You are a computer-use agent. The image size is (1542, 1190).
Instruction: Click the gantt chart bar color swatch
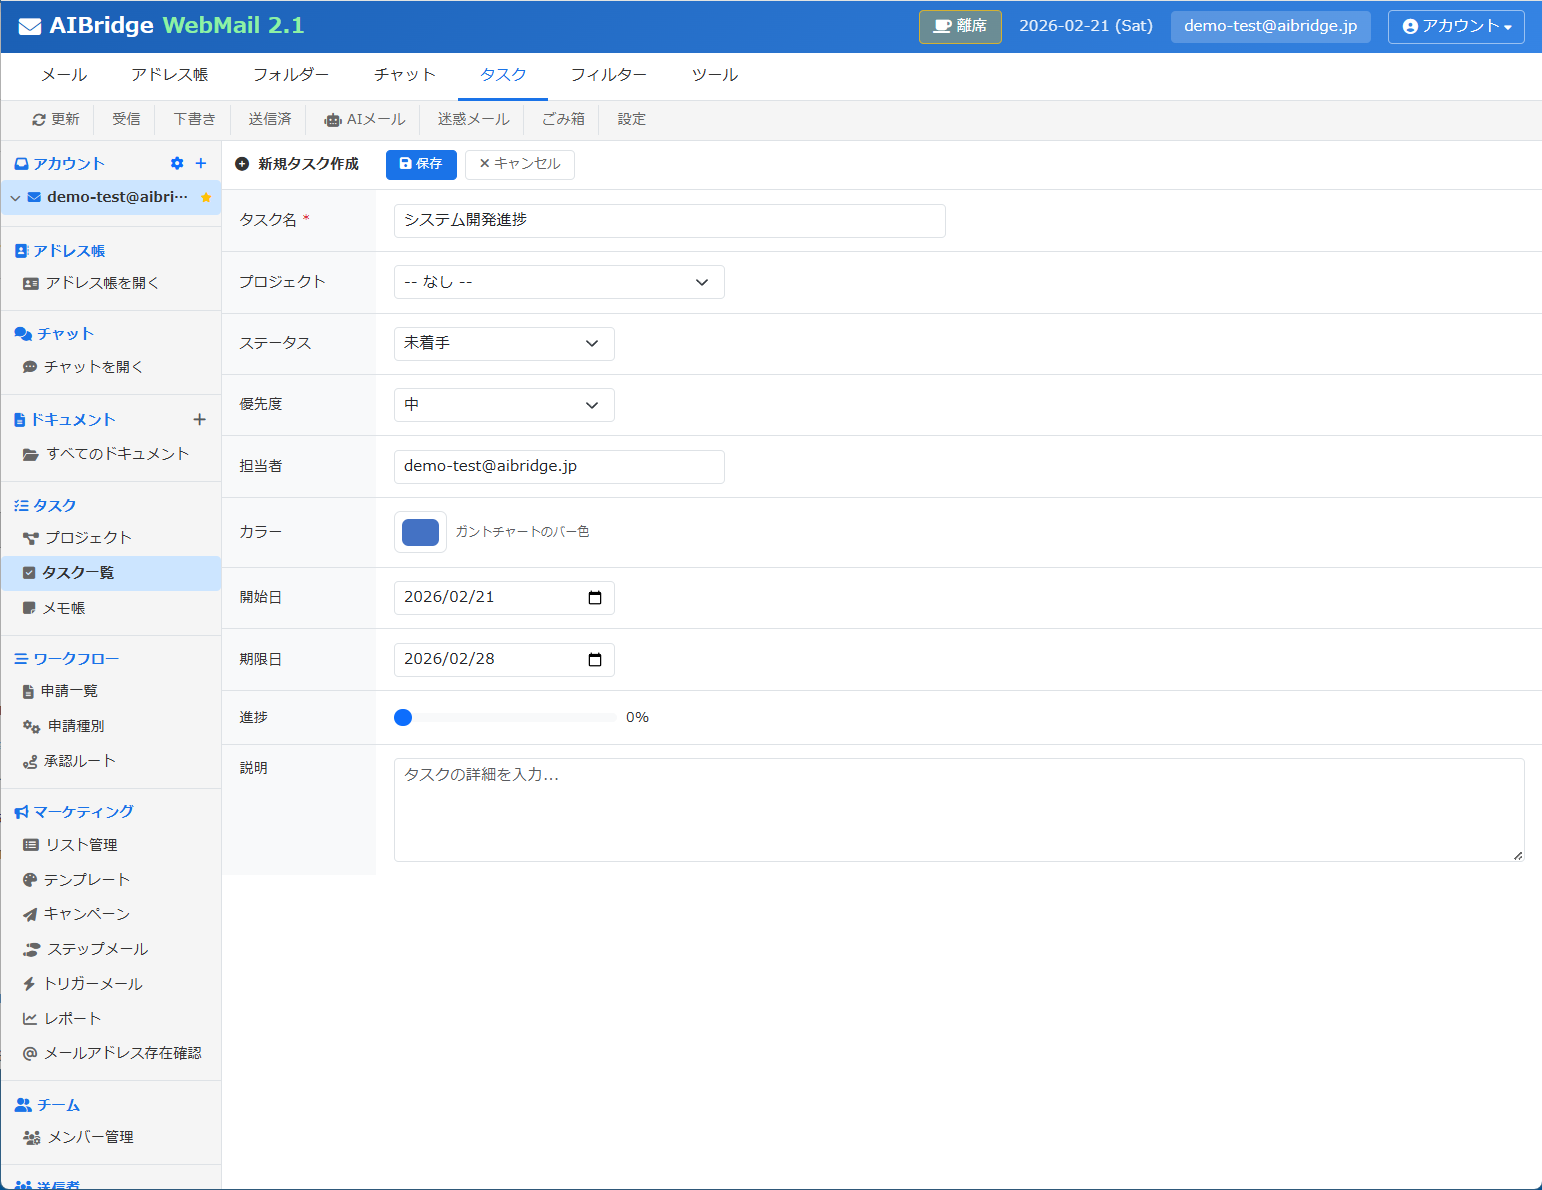point(420,532)
